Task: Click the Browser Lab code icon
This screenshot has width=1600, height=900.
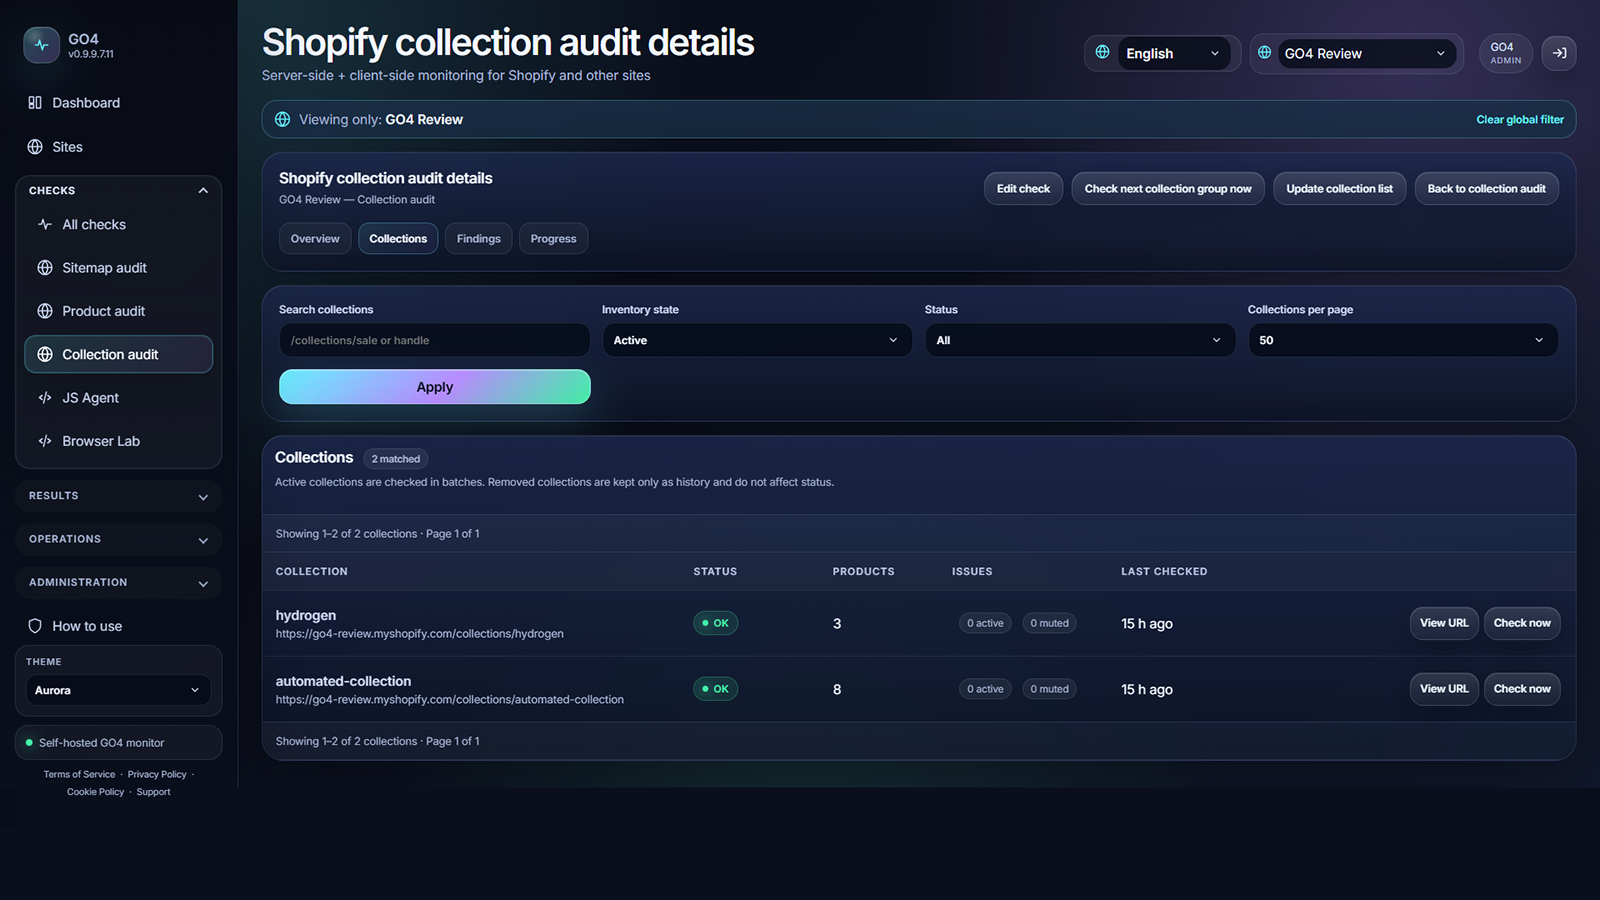Action: pyautogui.click(x=45, y=441)
